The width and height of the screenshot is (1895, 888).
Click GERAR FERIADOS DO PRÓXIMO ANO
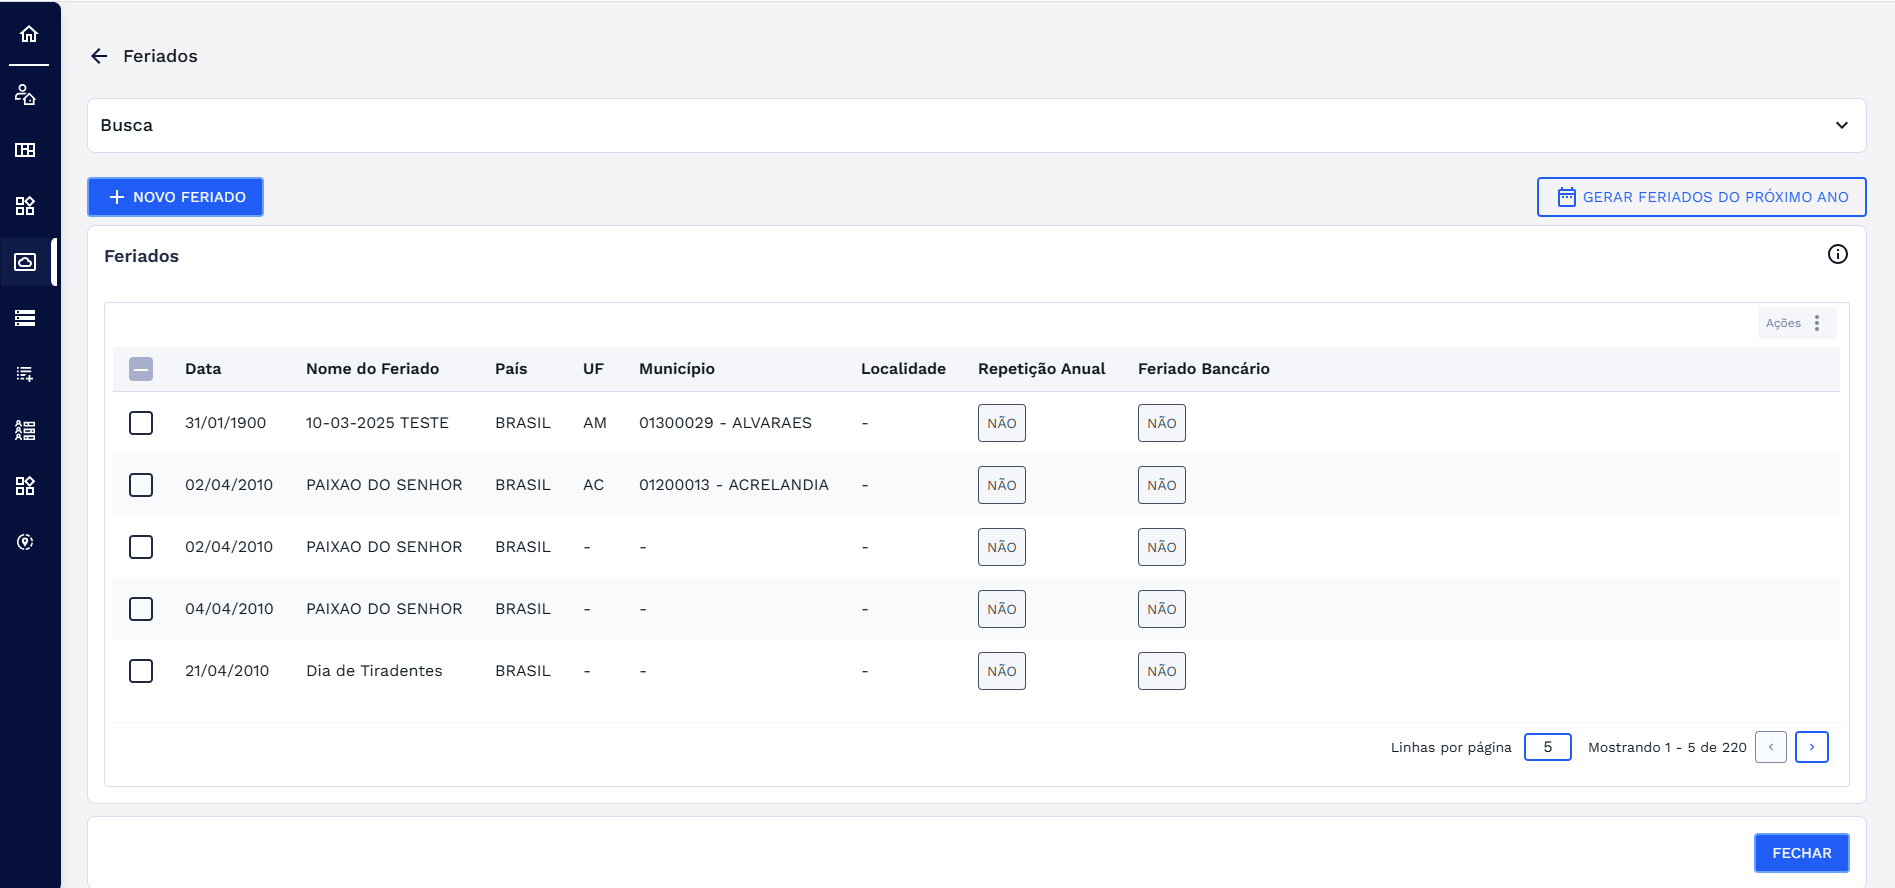(1701, 197)
